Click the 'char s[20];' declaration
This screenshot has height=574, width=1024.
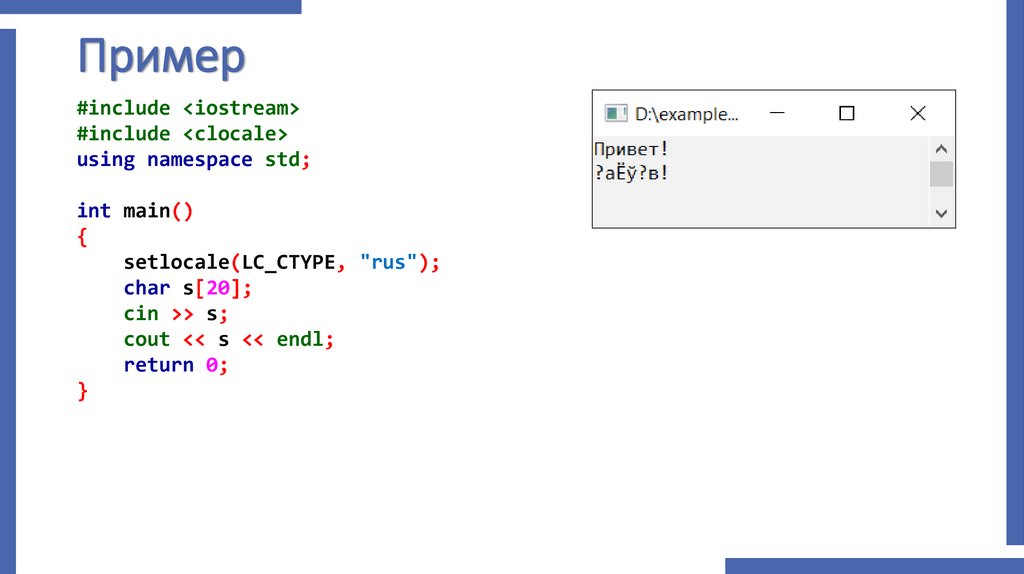(187, 288)
